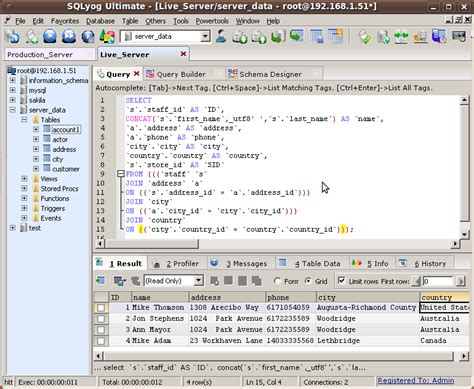This screenshot has width=474, height=389.
Task: Tick the checkbox for Ann Mayor row
Action: (x=101, y=330)
